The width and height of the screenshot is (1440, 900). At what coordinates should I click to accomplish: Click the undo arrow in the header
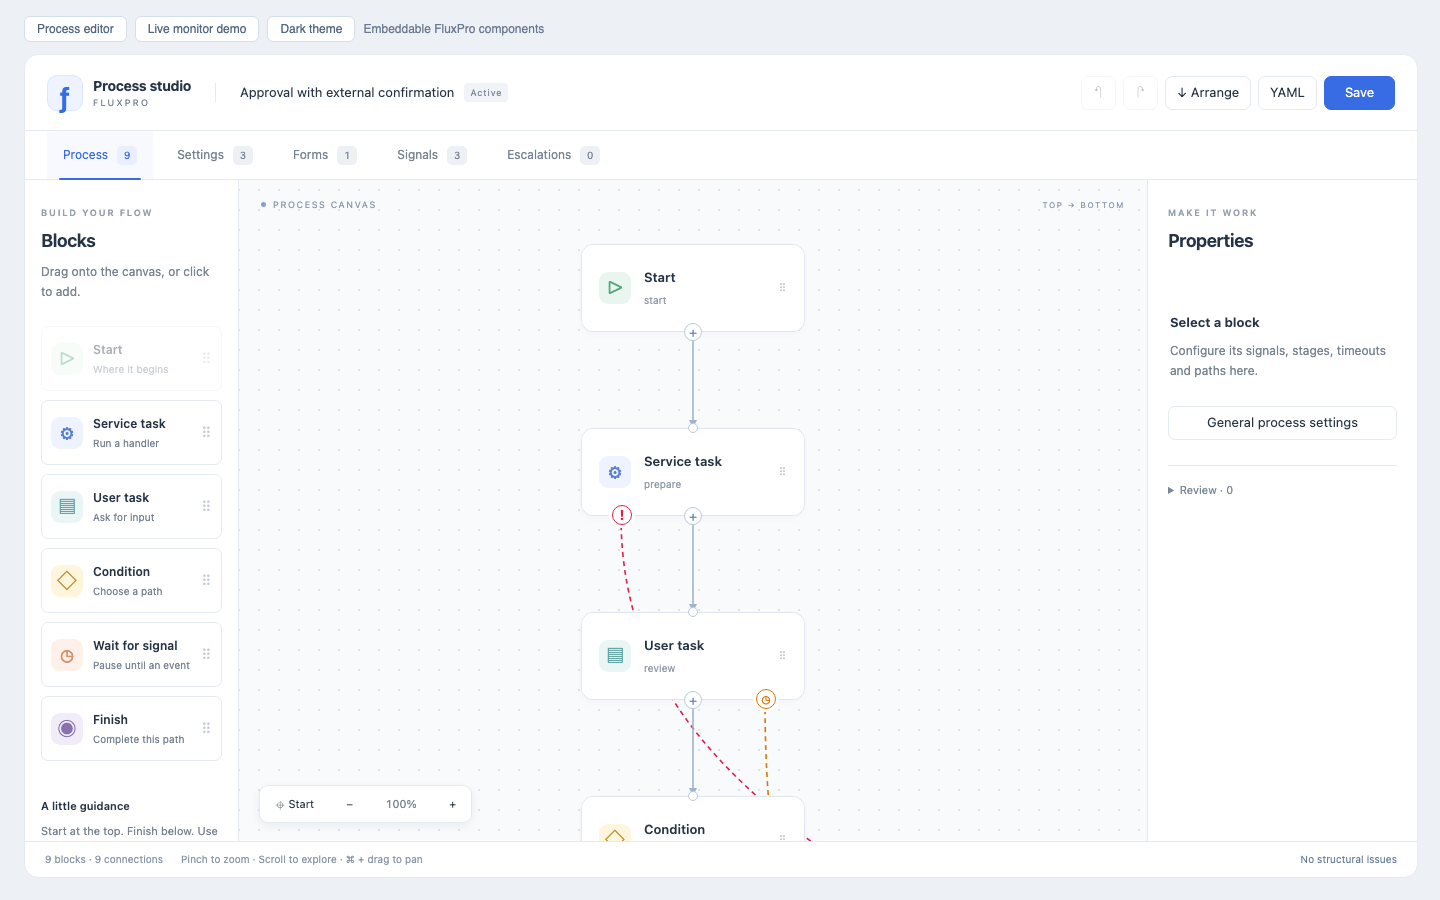pos(1098,93)
